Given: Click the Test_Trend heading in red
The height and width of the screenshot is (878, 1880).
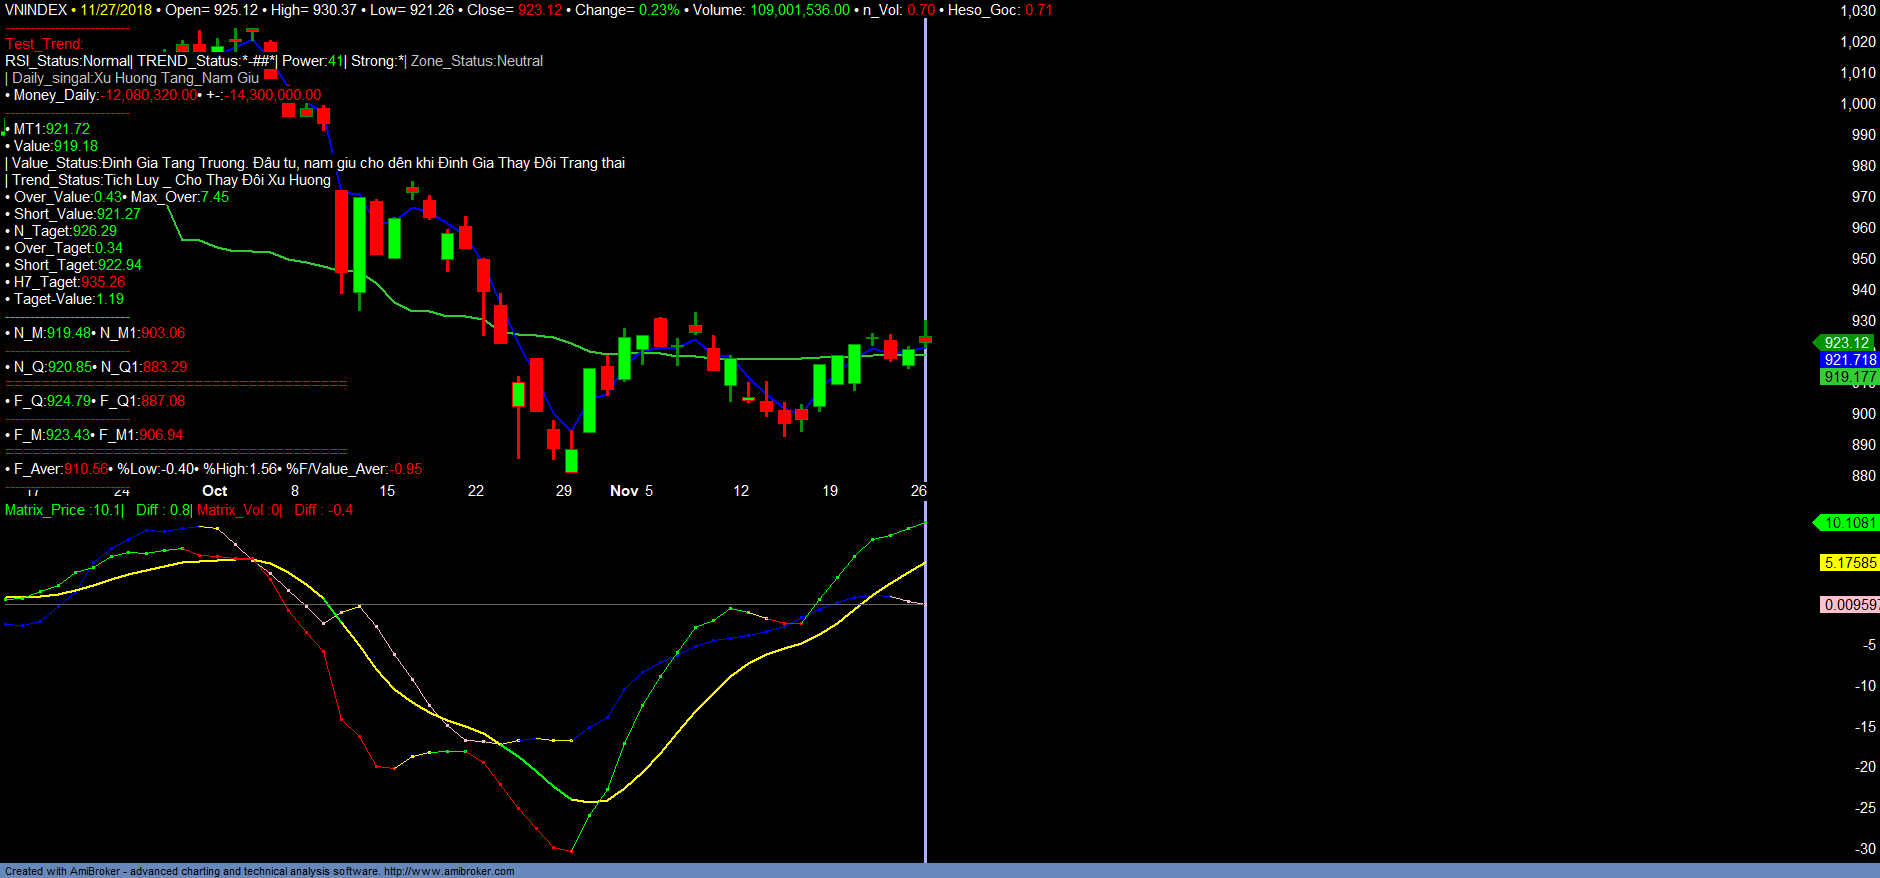Looking at the screenshot, I should [x=44, y=44].
